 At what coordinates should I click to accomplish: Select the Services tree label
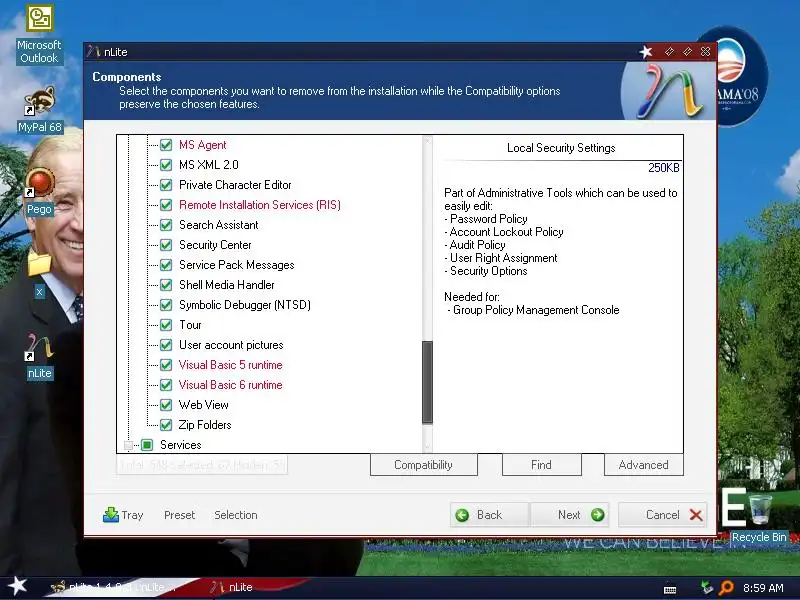pyautogui.click(x=181, y=445)
